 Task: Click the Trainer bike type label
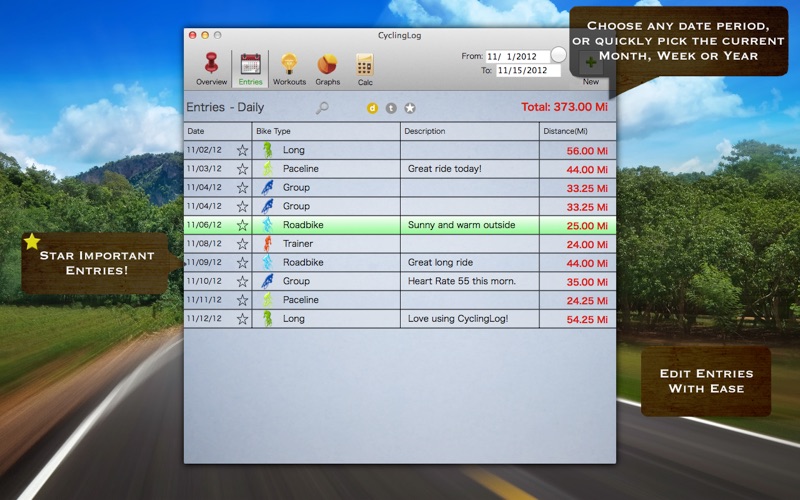(298, 244)
